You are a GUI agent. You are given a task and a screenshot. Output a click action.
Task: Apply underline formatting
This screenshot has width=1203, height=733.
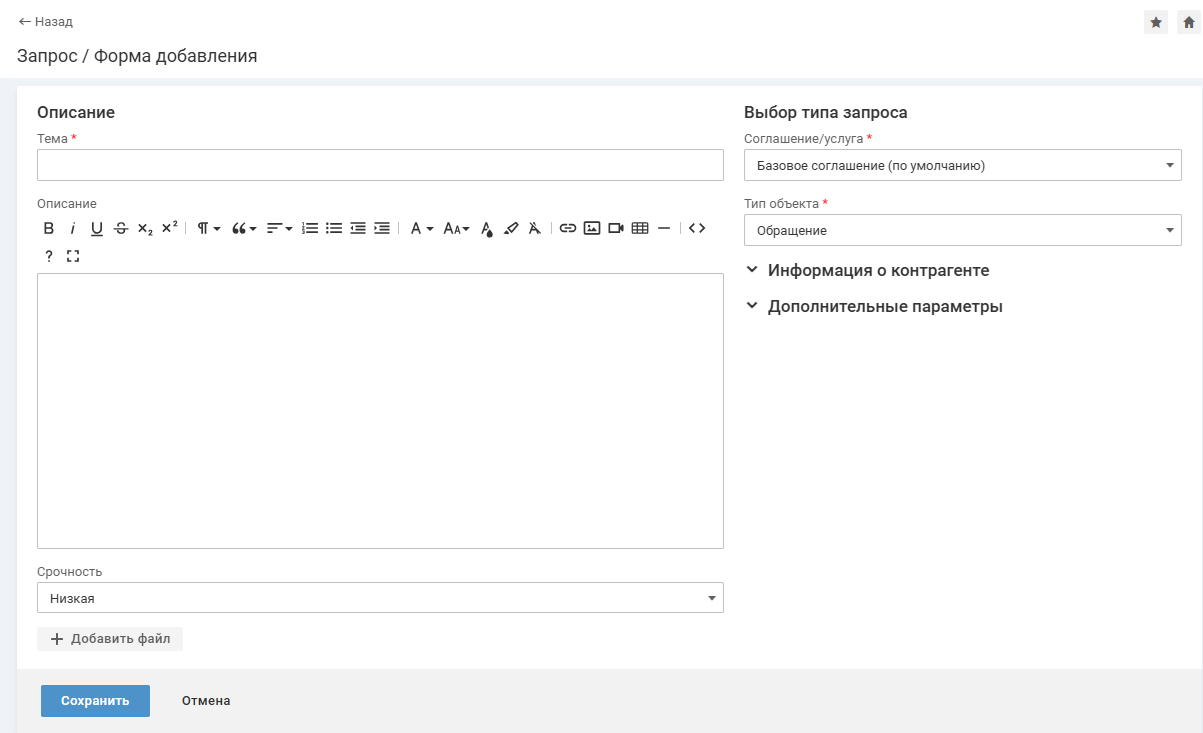click(x=96, y=228)
